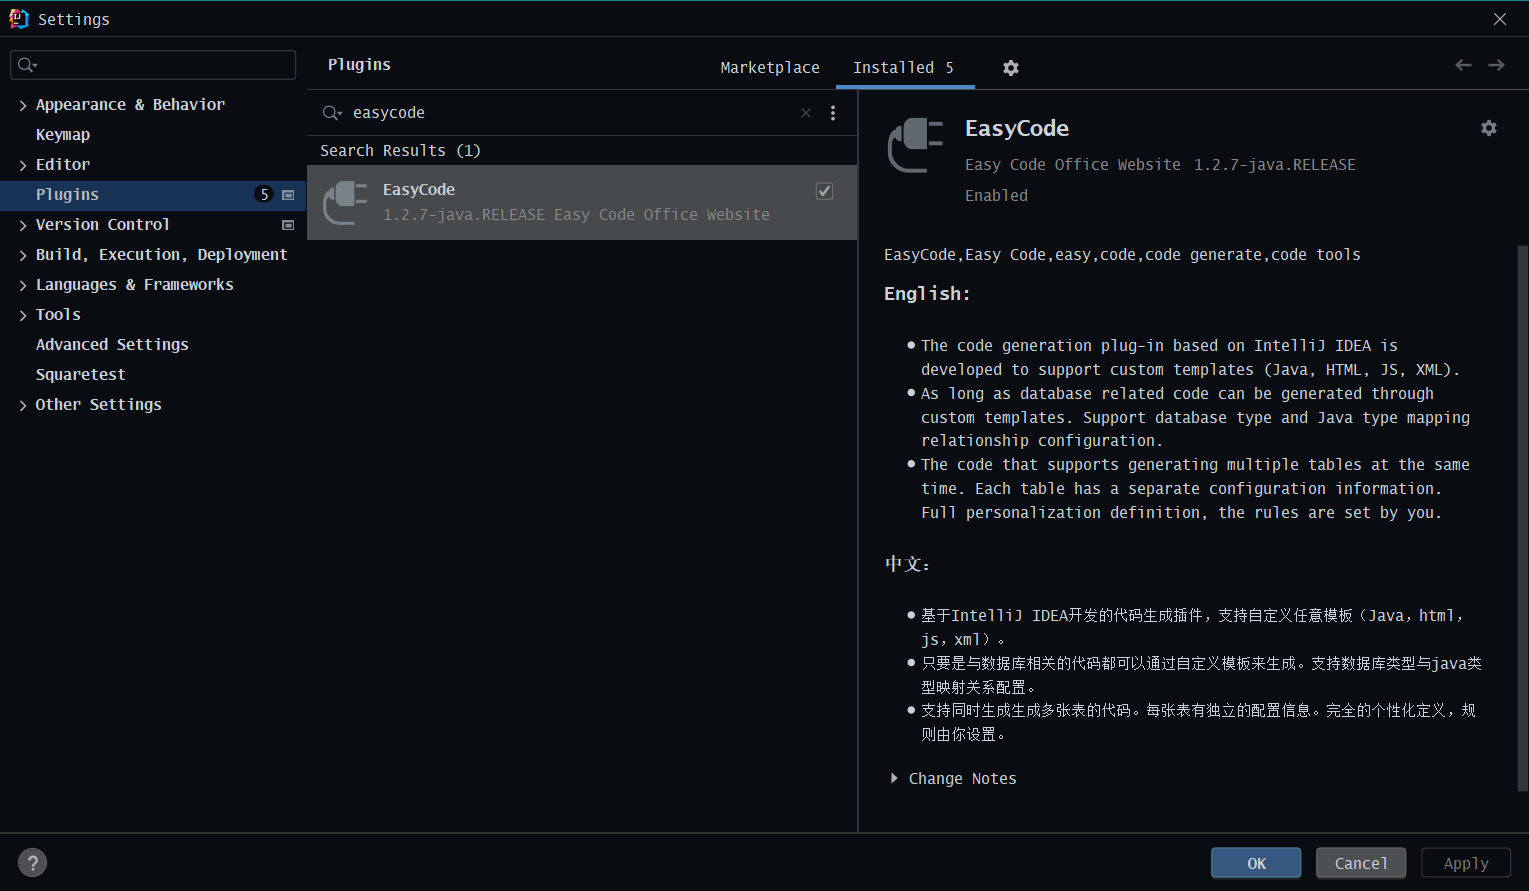The width and height of the screenshot is (1529, 891).
Task: Focus the settings search field
Action: 153,65
